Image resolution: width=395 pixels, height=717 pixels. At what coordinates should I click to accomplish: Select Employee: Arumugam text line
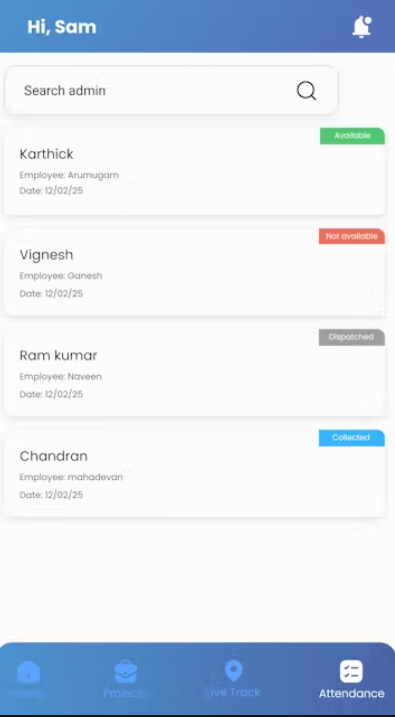pos(69,175)
